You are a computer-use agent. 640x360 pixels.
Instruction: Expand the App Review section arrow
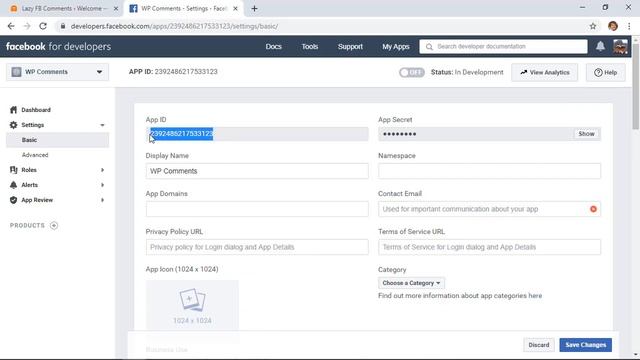click(x=102, y=200)
